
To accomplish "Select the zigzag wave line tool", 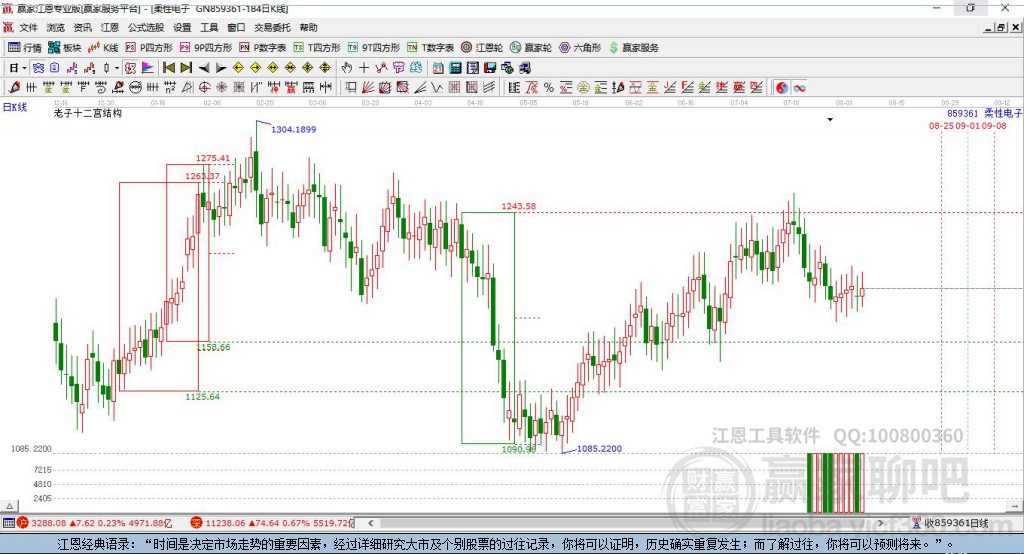I will pos(437,88).
